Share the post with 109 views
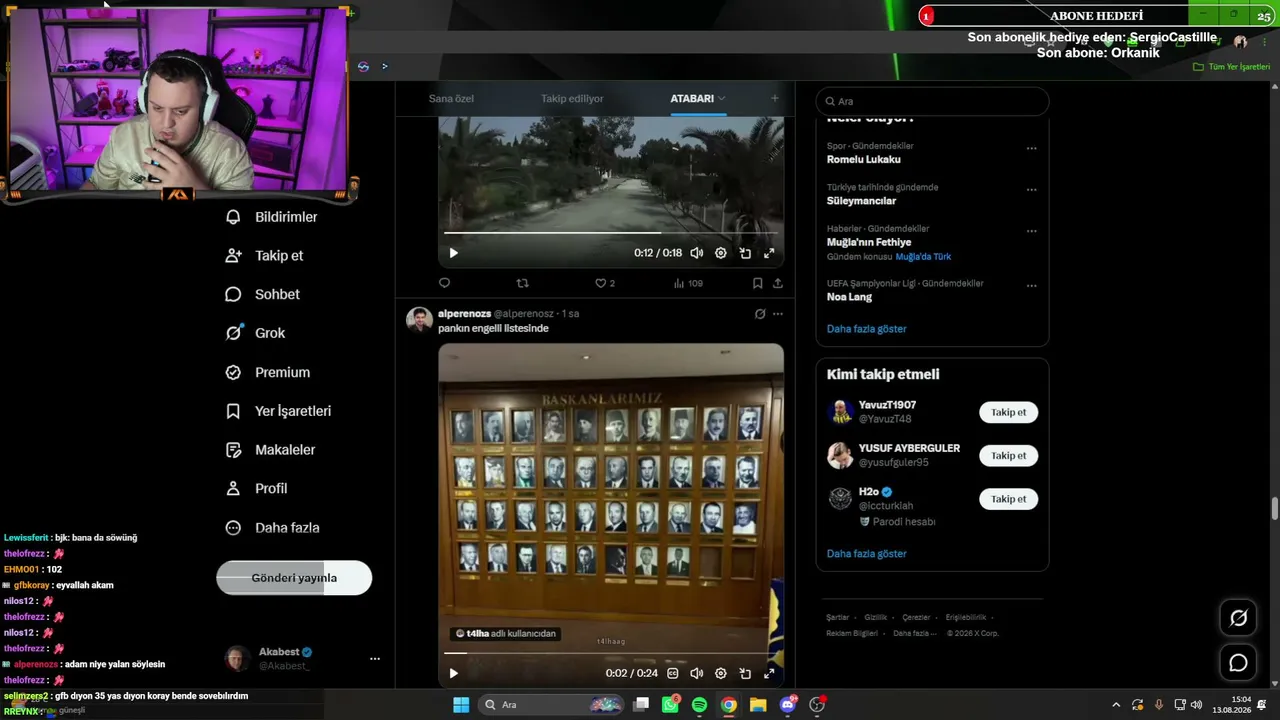Screen dimensions: 1280x720 (778, 283)
